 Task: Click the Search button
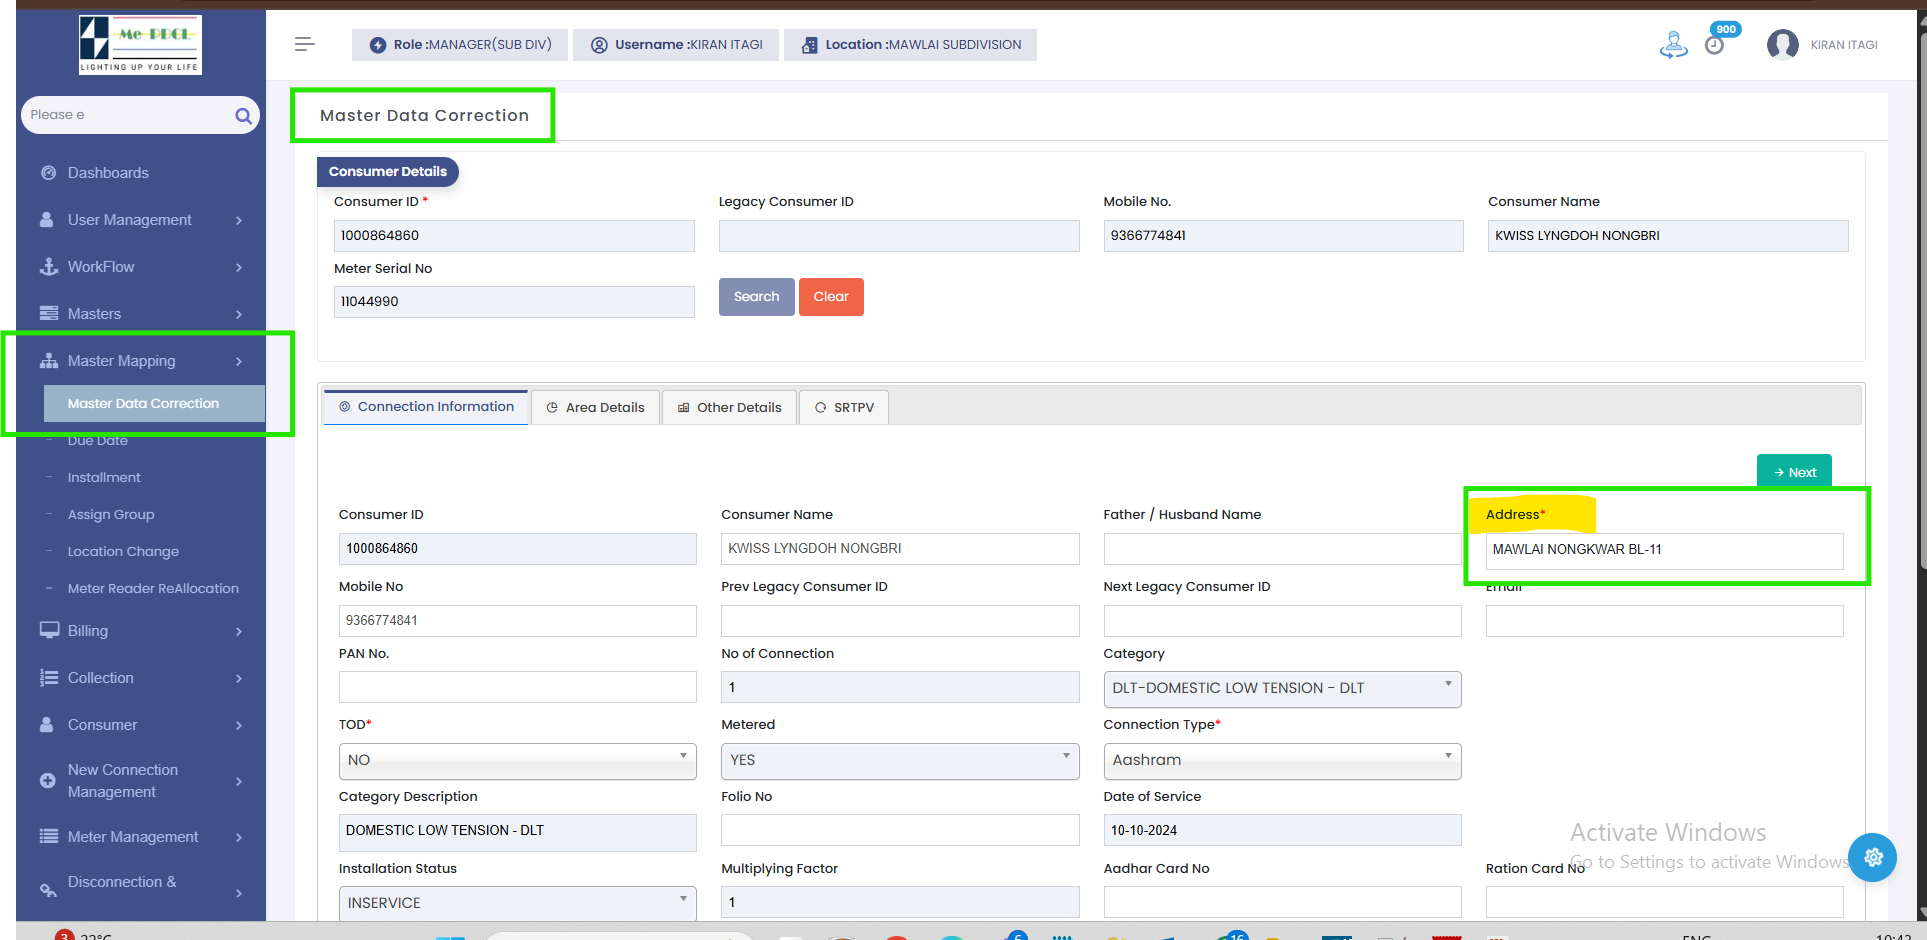(x=756, y=297)
